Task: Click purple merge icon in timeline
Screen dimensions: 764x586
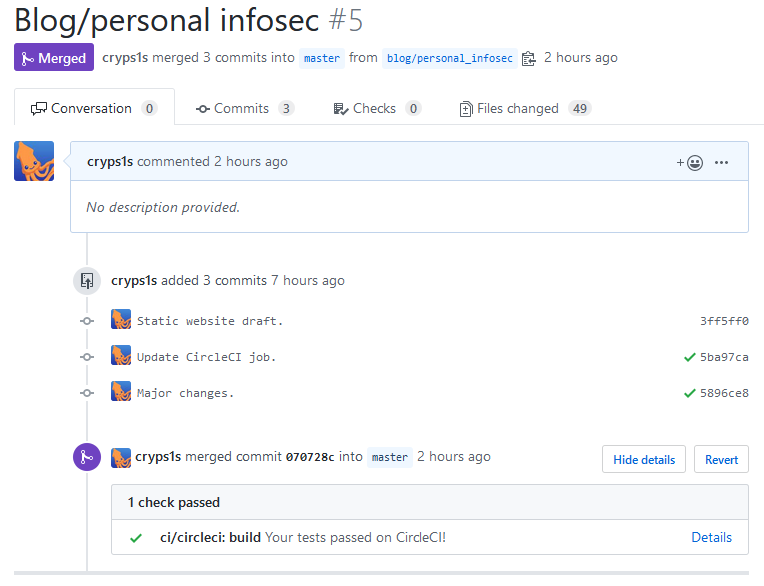Action: [87, 457]
